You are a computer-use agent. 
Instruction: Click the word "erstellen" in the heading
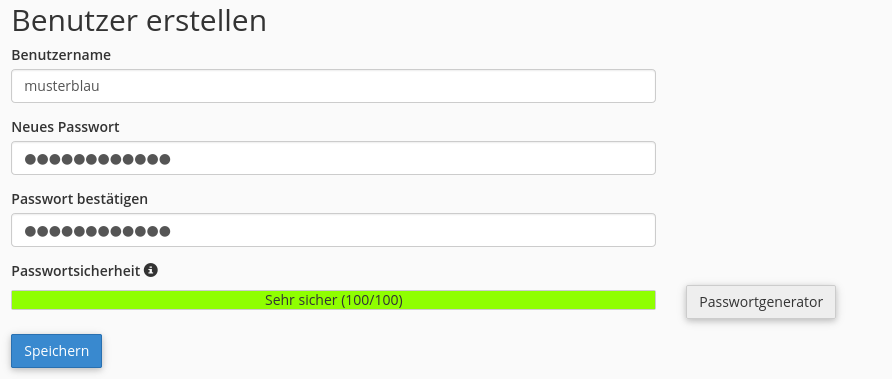coord(207,21)
